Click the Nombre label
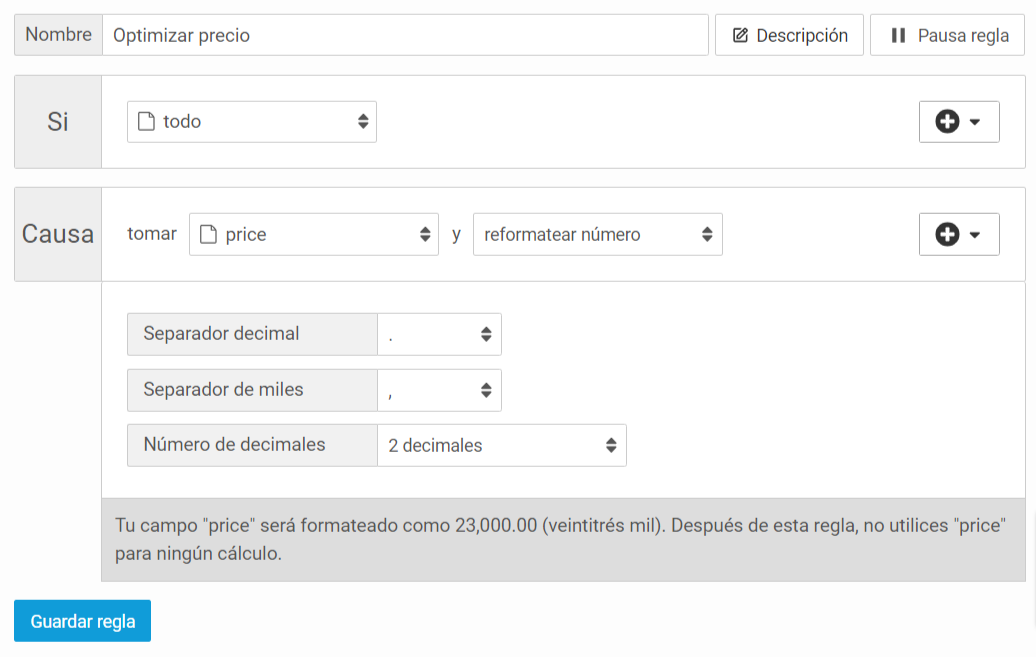The width and height of the screenshot is (1036, 657). pyautogui.click(x=58, y=35)
